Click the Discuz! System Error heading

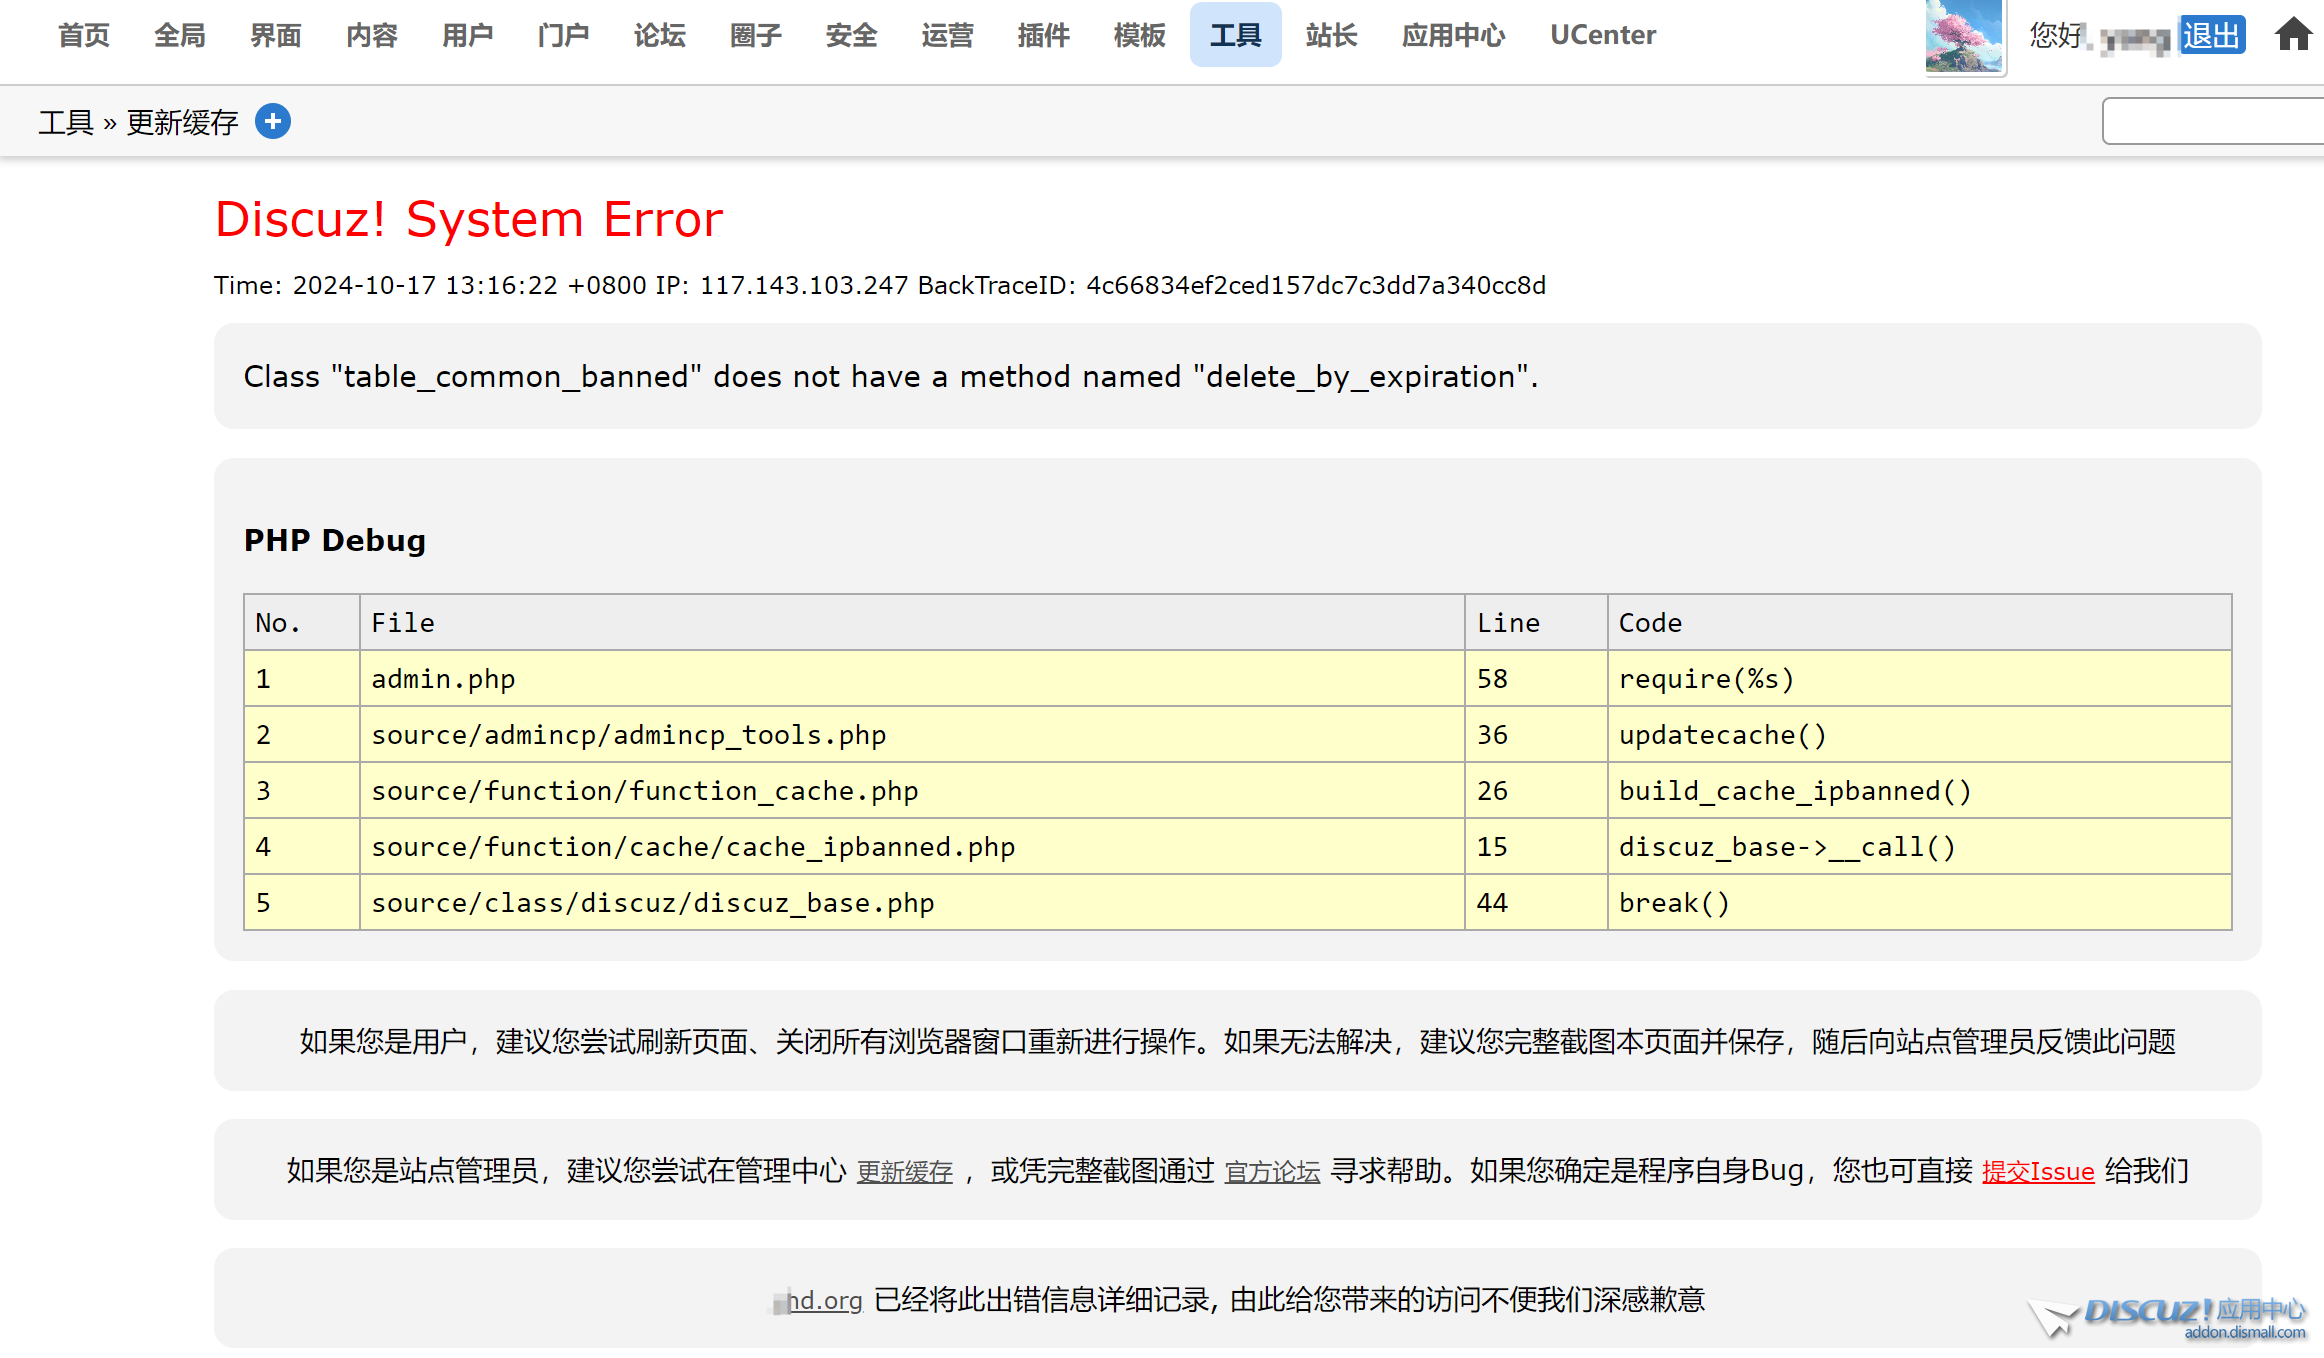[x=469, y=219]
